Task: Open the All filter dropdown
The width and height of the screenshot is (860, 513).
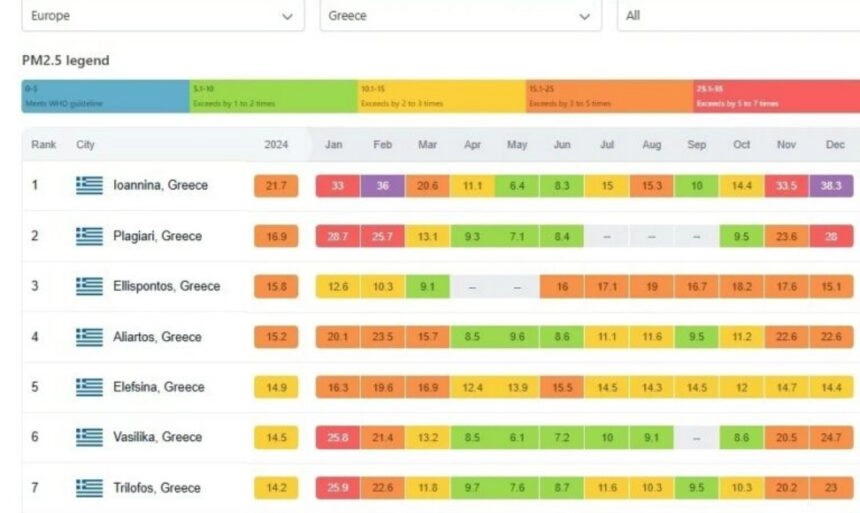Action: click(x=737, y=16)
